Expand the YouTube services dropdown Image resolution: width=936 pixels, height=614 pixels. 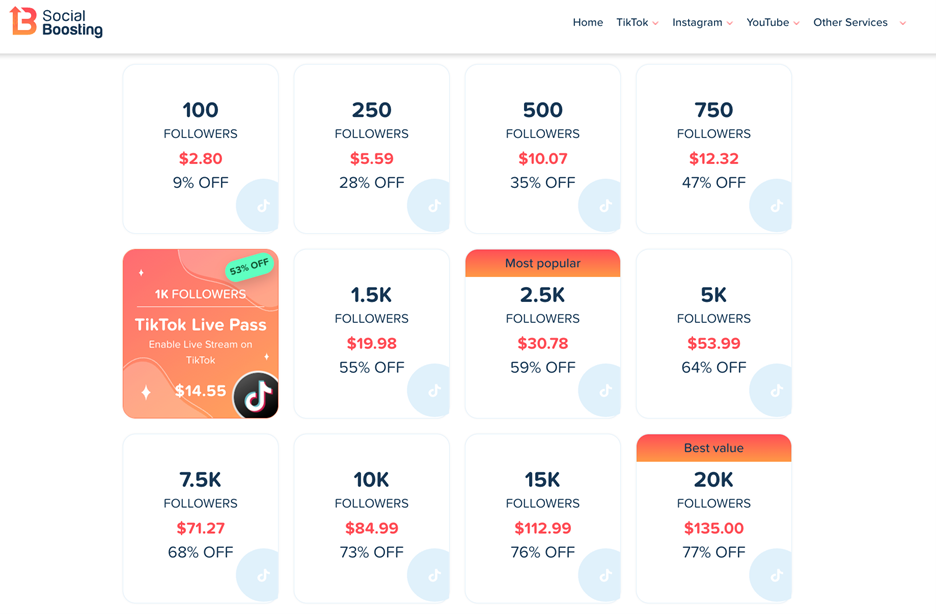click(772, 22)
